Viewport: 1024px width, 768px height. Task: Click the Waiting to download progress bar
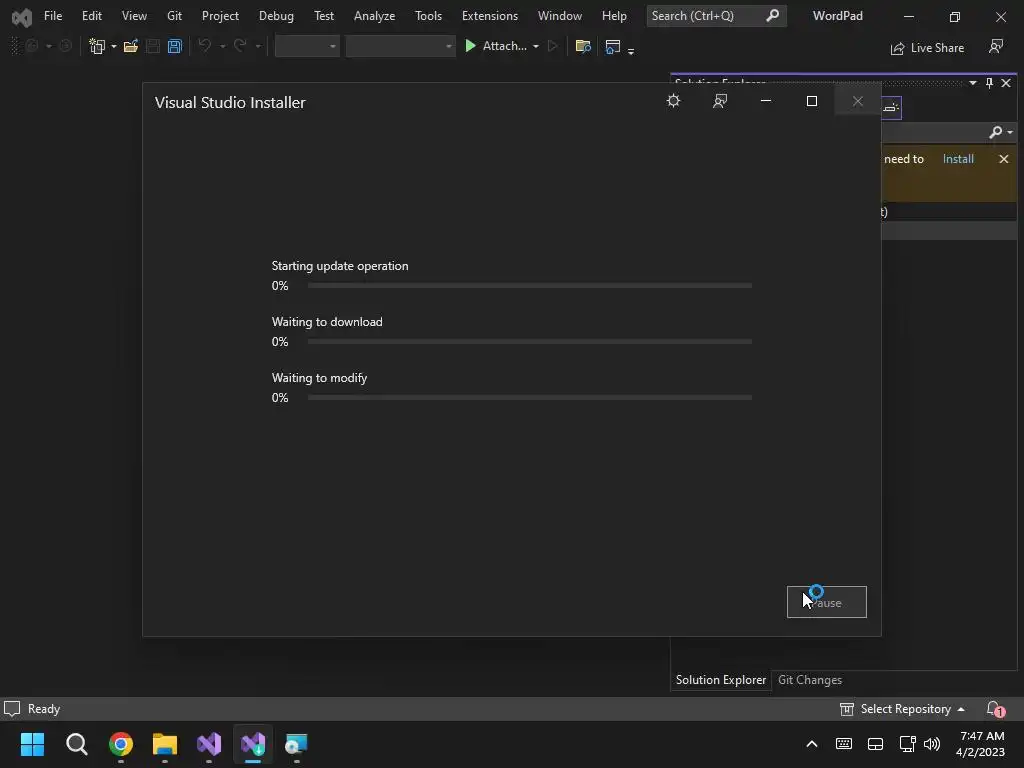pos(530,342)
